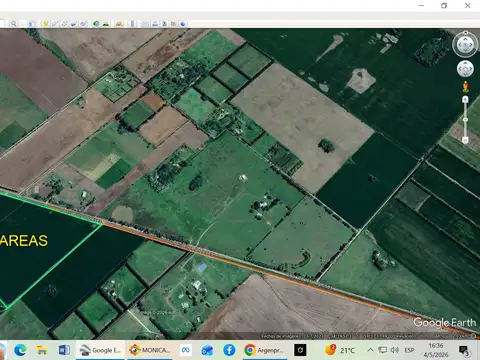
Task: Start the Record a Tour tool
Action: (x=83, y=24)
